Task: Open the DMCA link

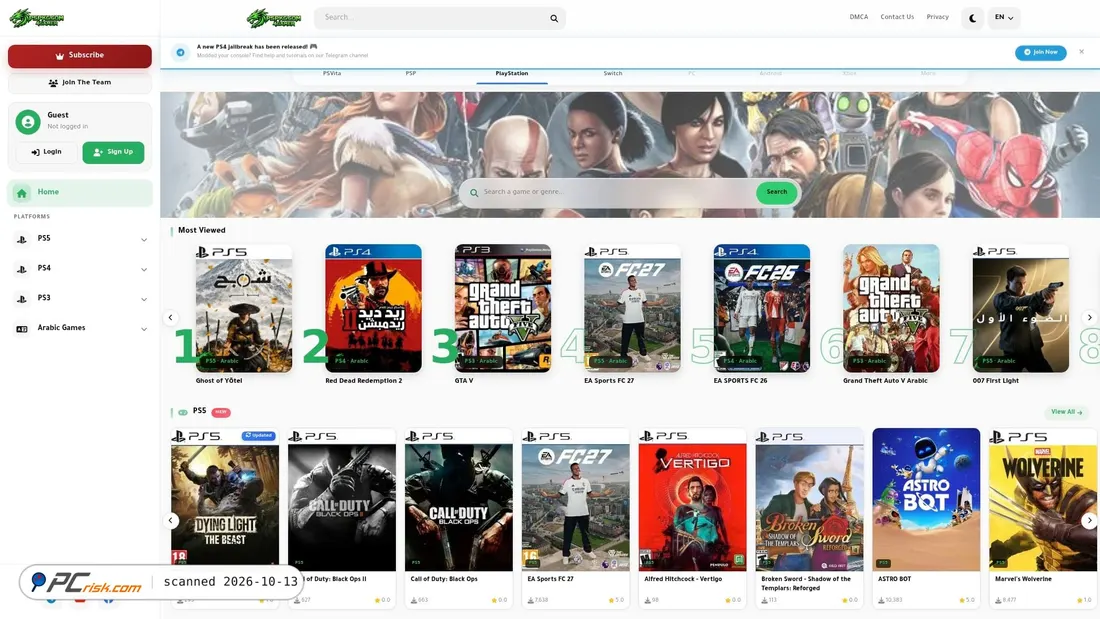Action: click(x=859, y=18)
